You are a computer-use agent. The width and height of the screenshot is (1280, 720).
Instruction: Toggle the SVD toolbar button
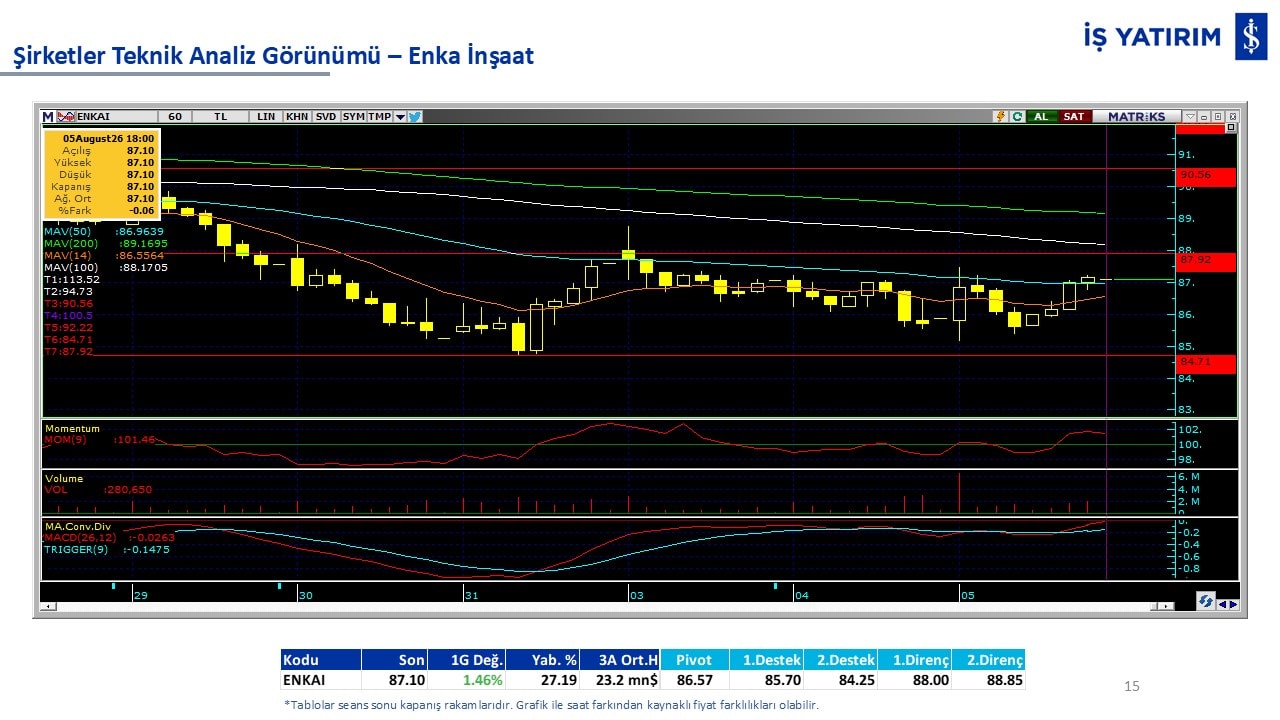326,116
